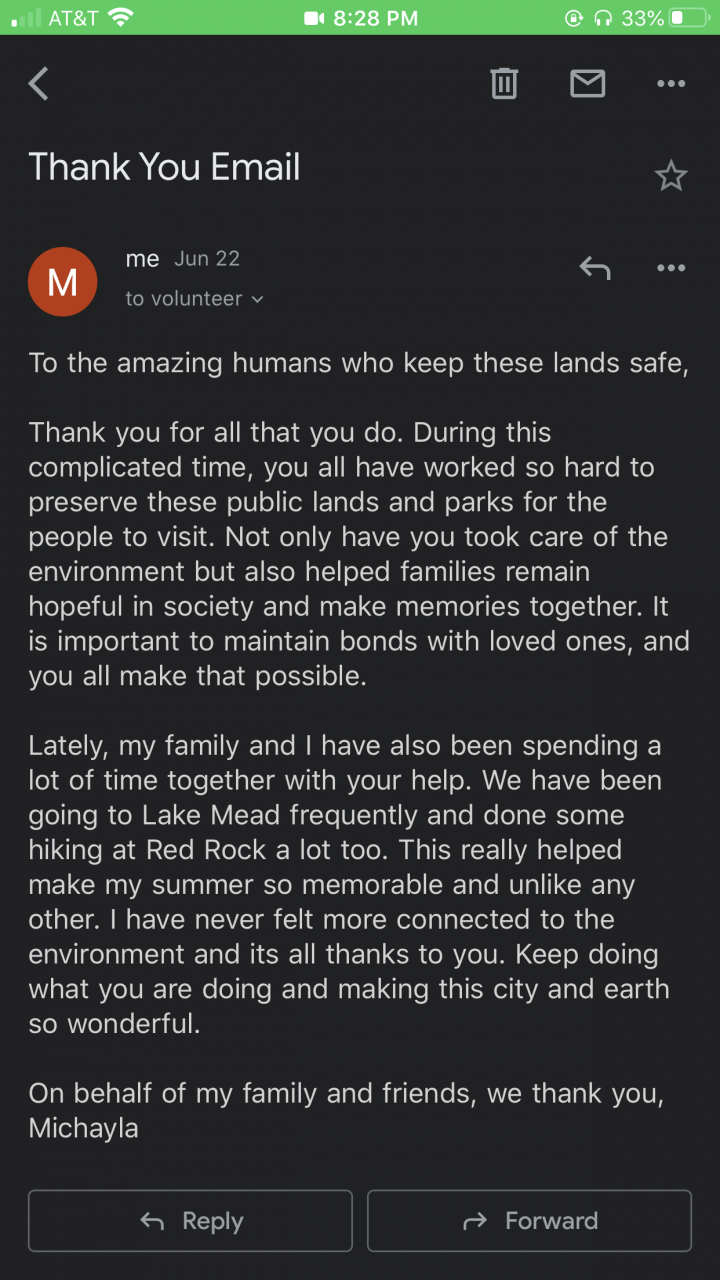Mark email as unread envelope icon

point(587,84)
